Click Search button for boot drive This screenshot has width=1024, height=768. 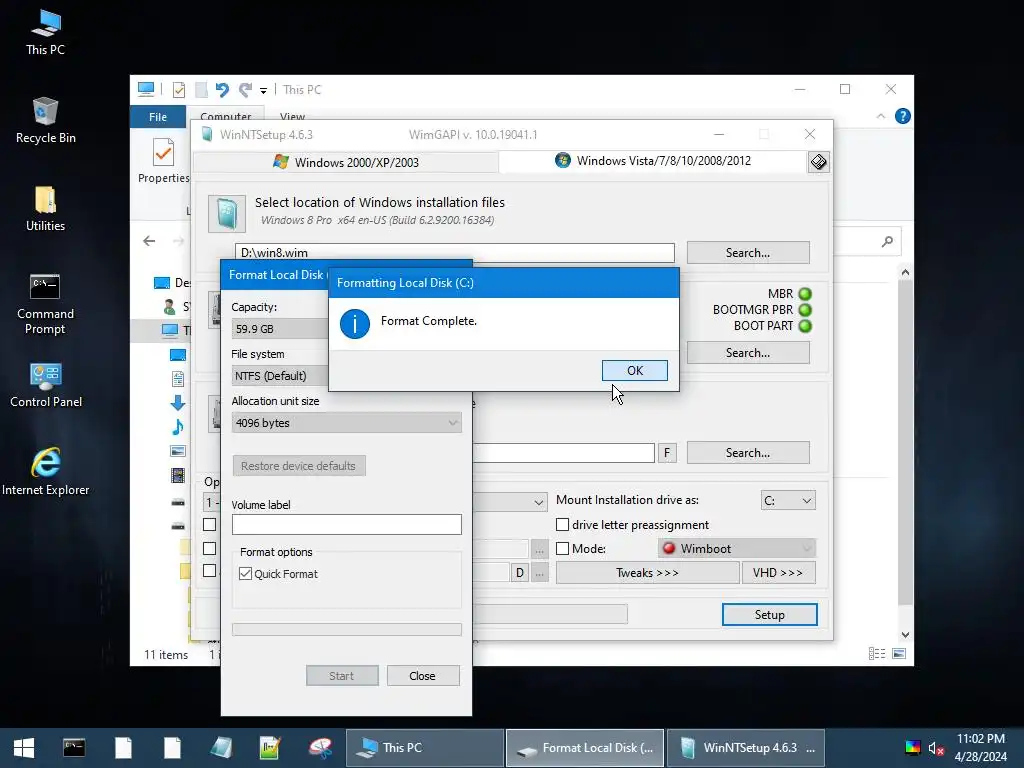pos(748,353)
